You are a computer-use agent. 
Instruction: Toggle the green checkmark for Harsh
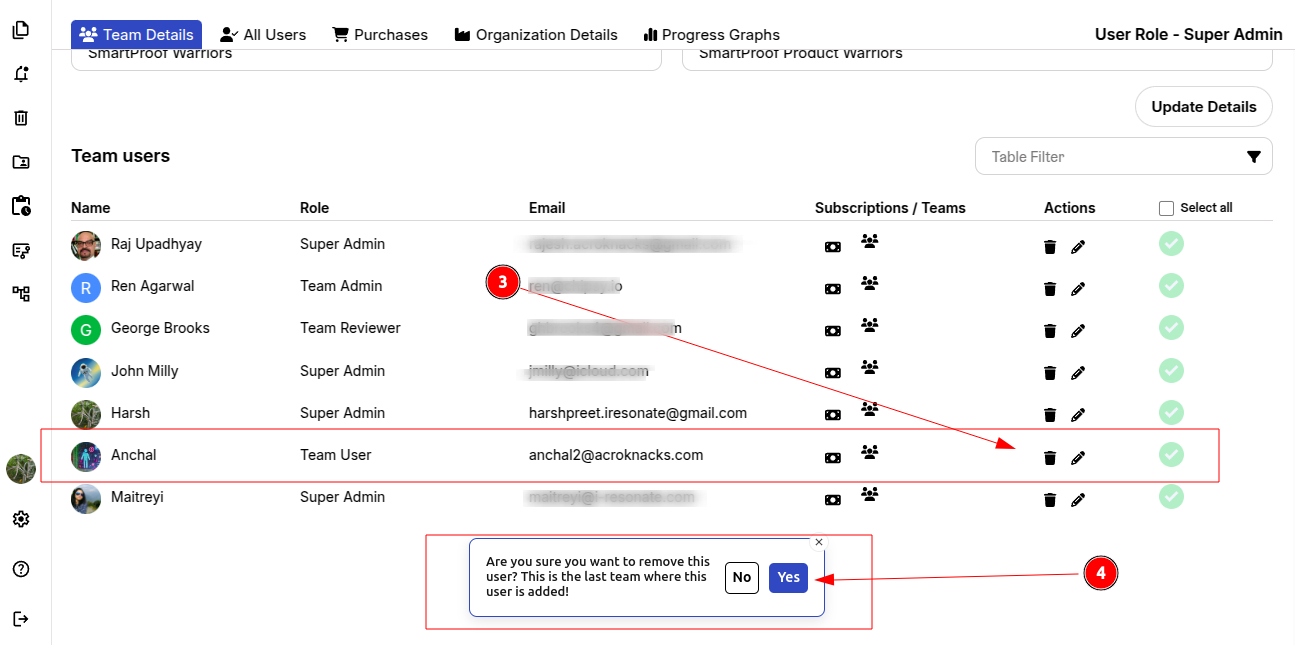pos(1171,412)
